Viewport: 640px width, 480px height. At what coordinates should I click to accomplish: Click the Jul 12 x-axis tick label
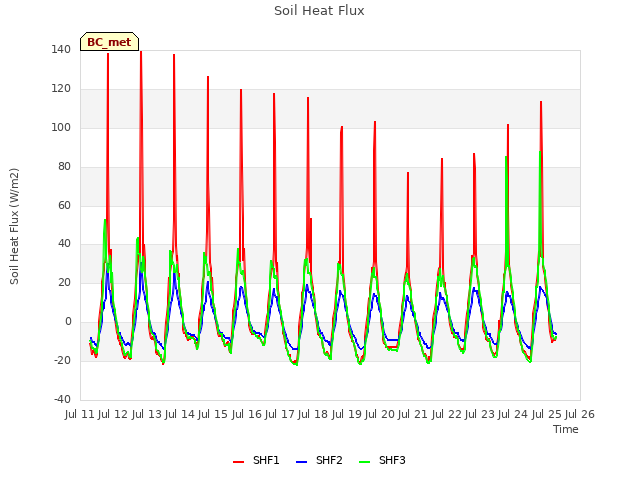pos(113,414)
